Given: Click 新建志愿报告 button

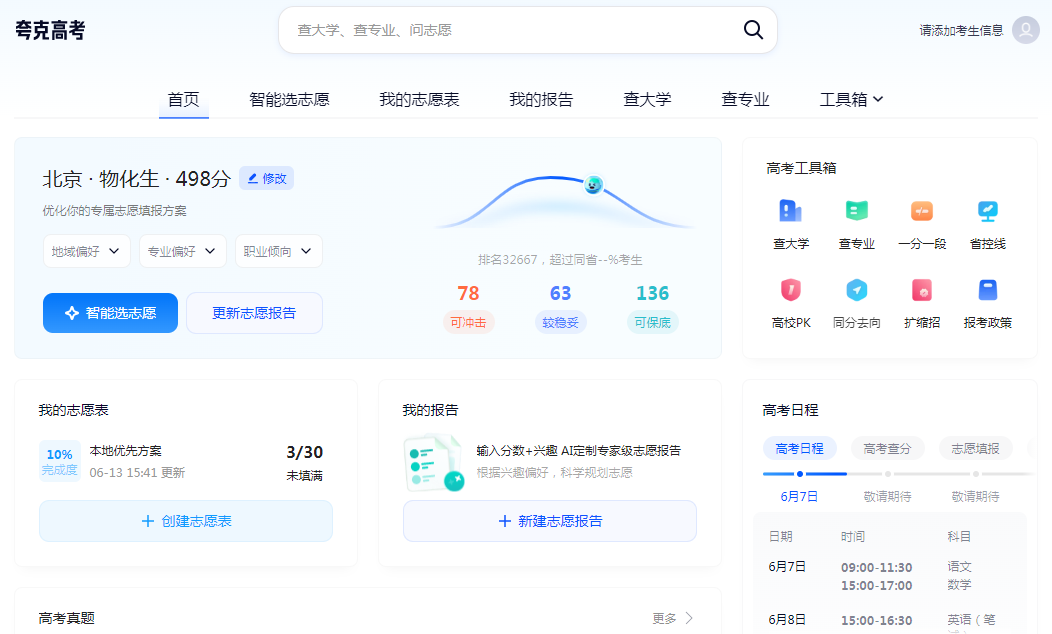Looking at the screenshot, I should tap(549, 521).
